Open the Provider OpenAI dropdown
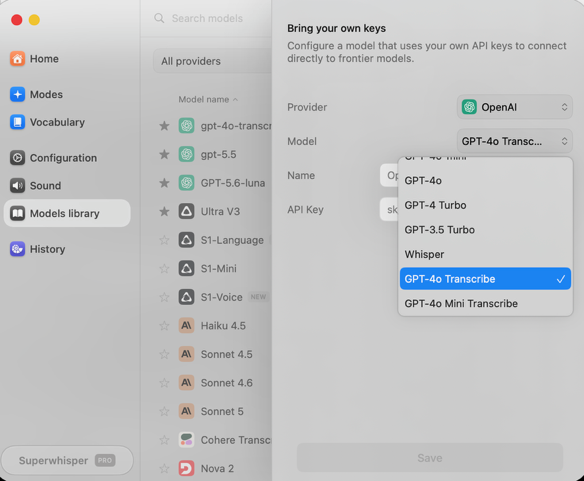The image size is (584, 481). [515, 107]
